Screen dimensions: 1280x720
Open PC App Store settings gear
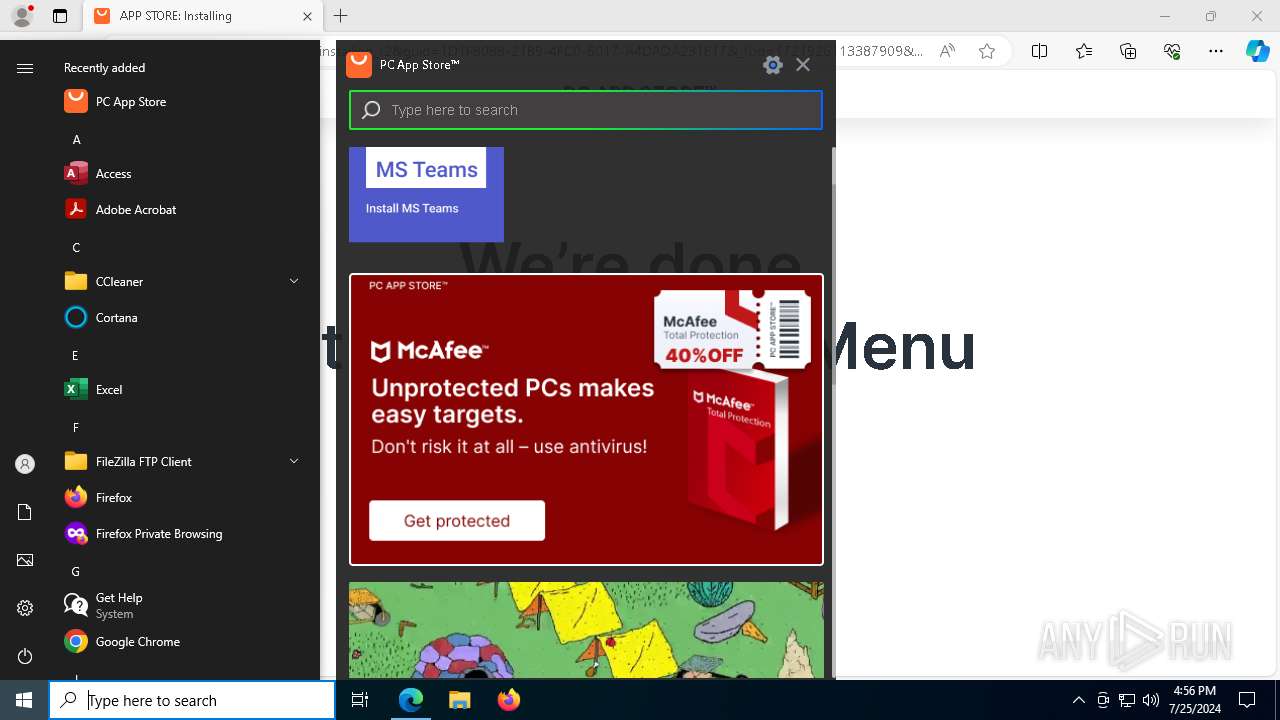[x=772, y=65]
